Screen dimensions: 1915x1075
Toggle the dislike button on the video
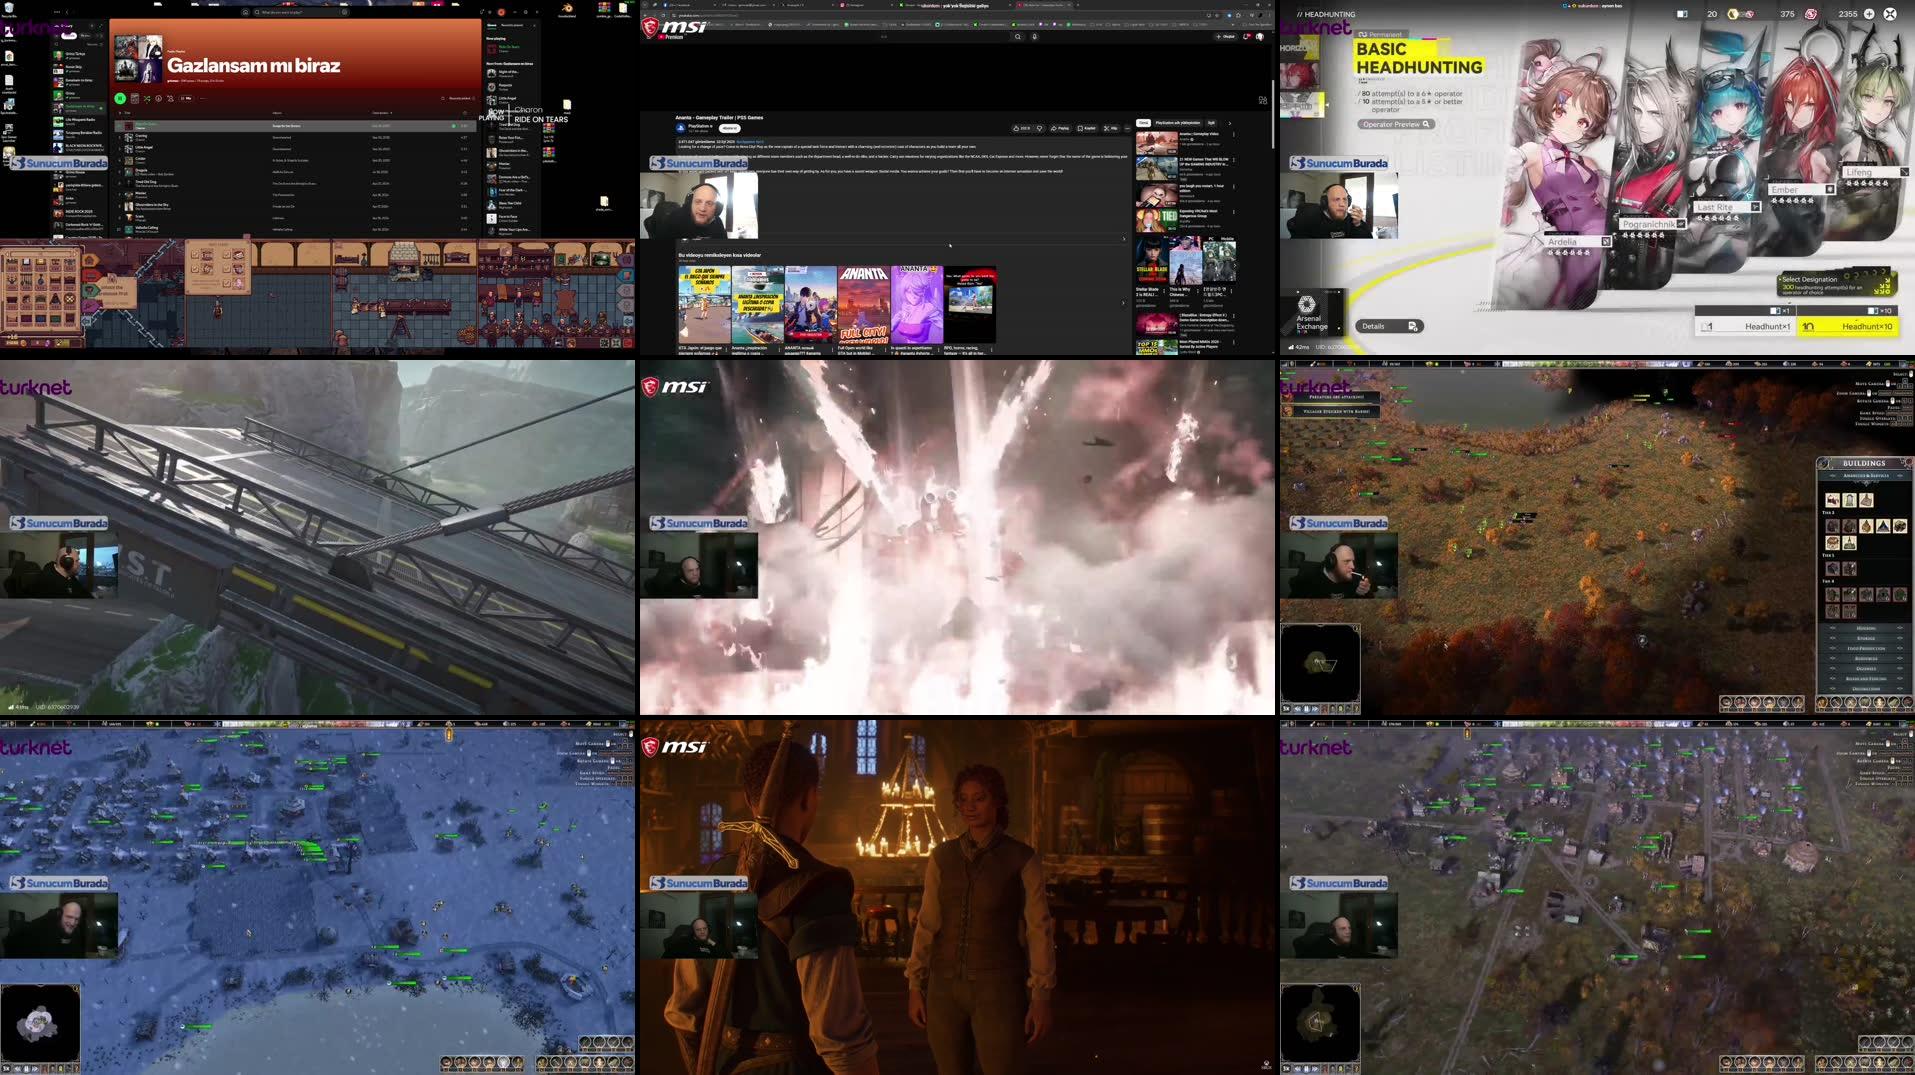[1039, 128]
